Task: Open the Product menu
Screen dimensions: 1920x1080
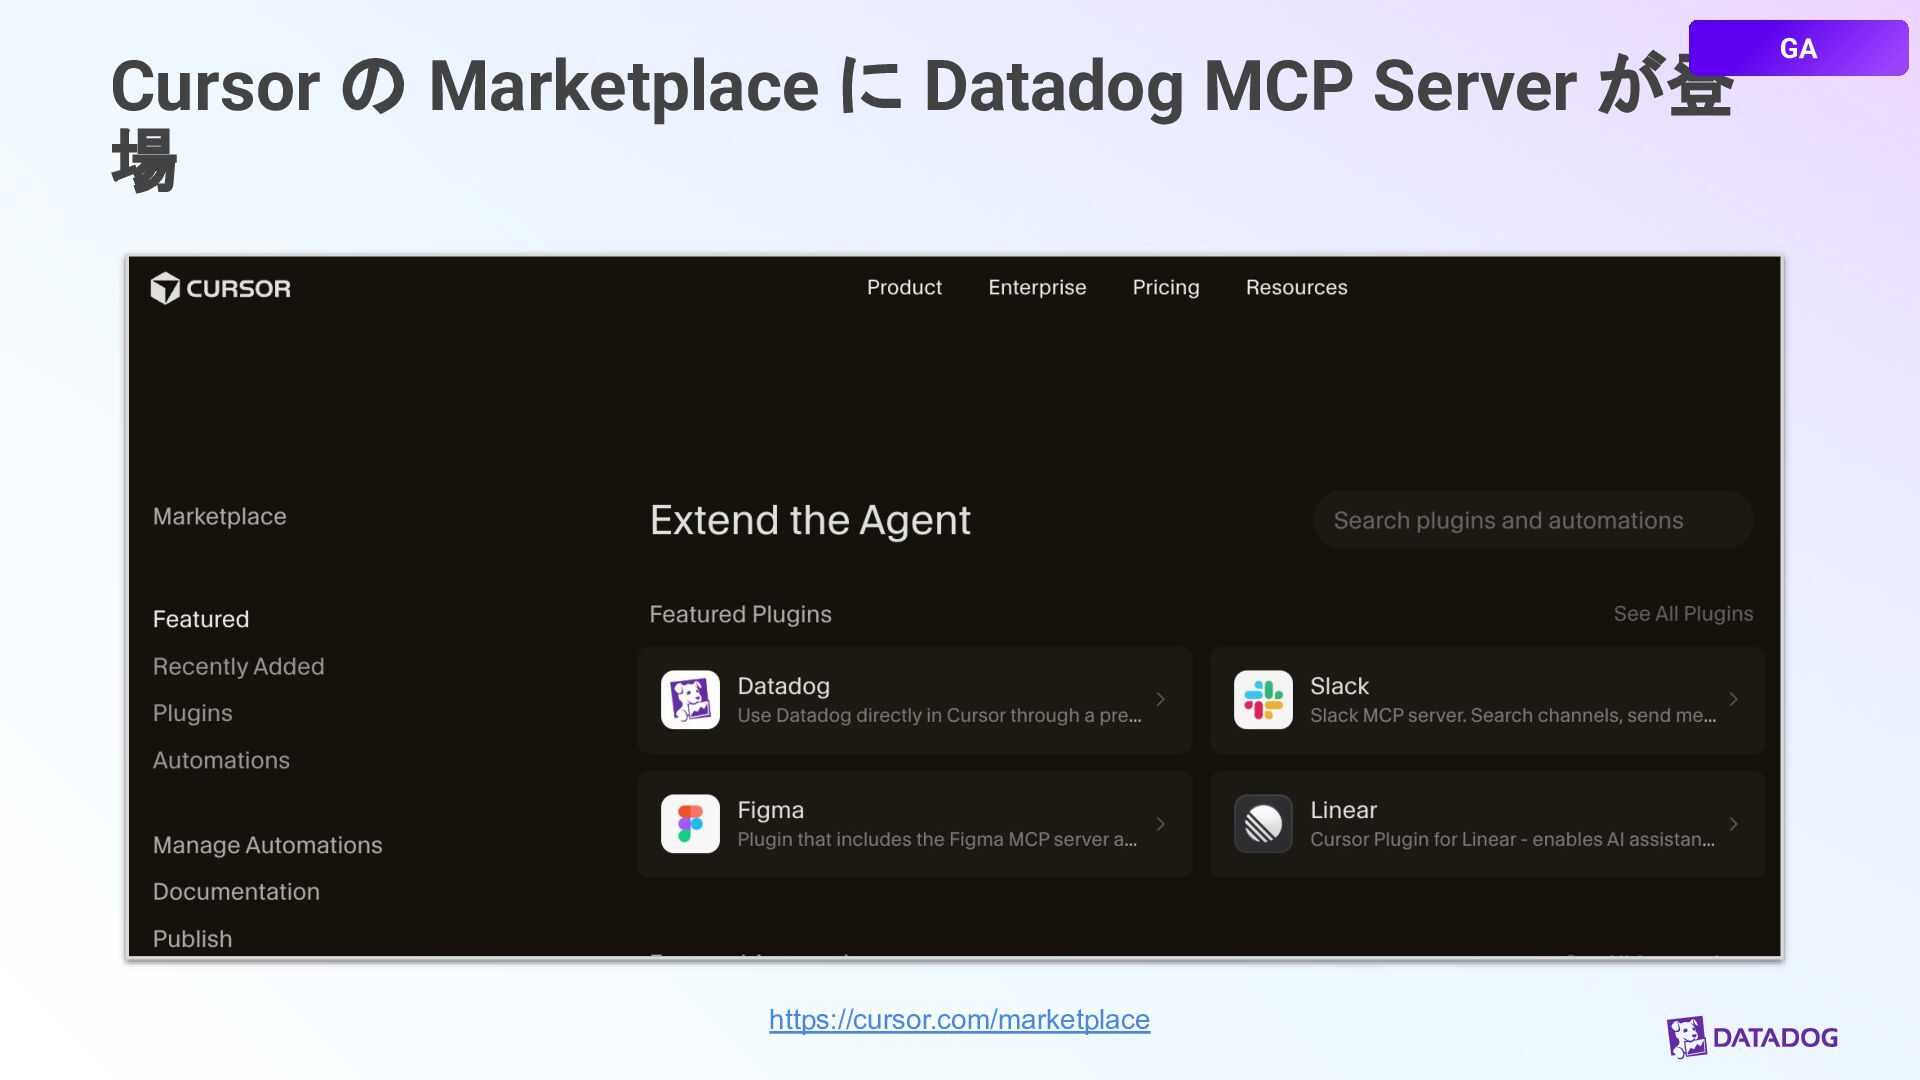Action: (904, 288)
